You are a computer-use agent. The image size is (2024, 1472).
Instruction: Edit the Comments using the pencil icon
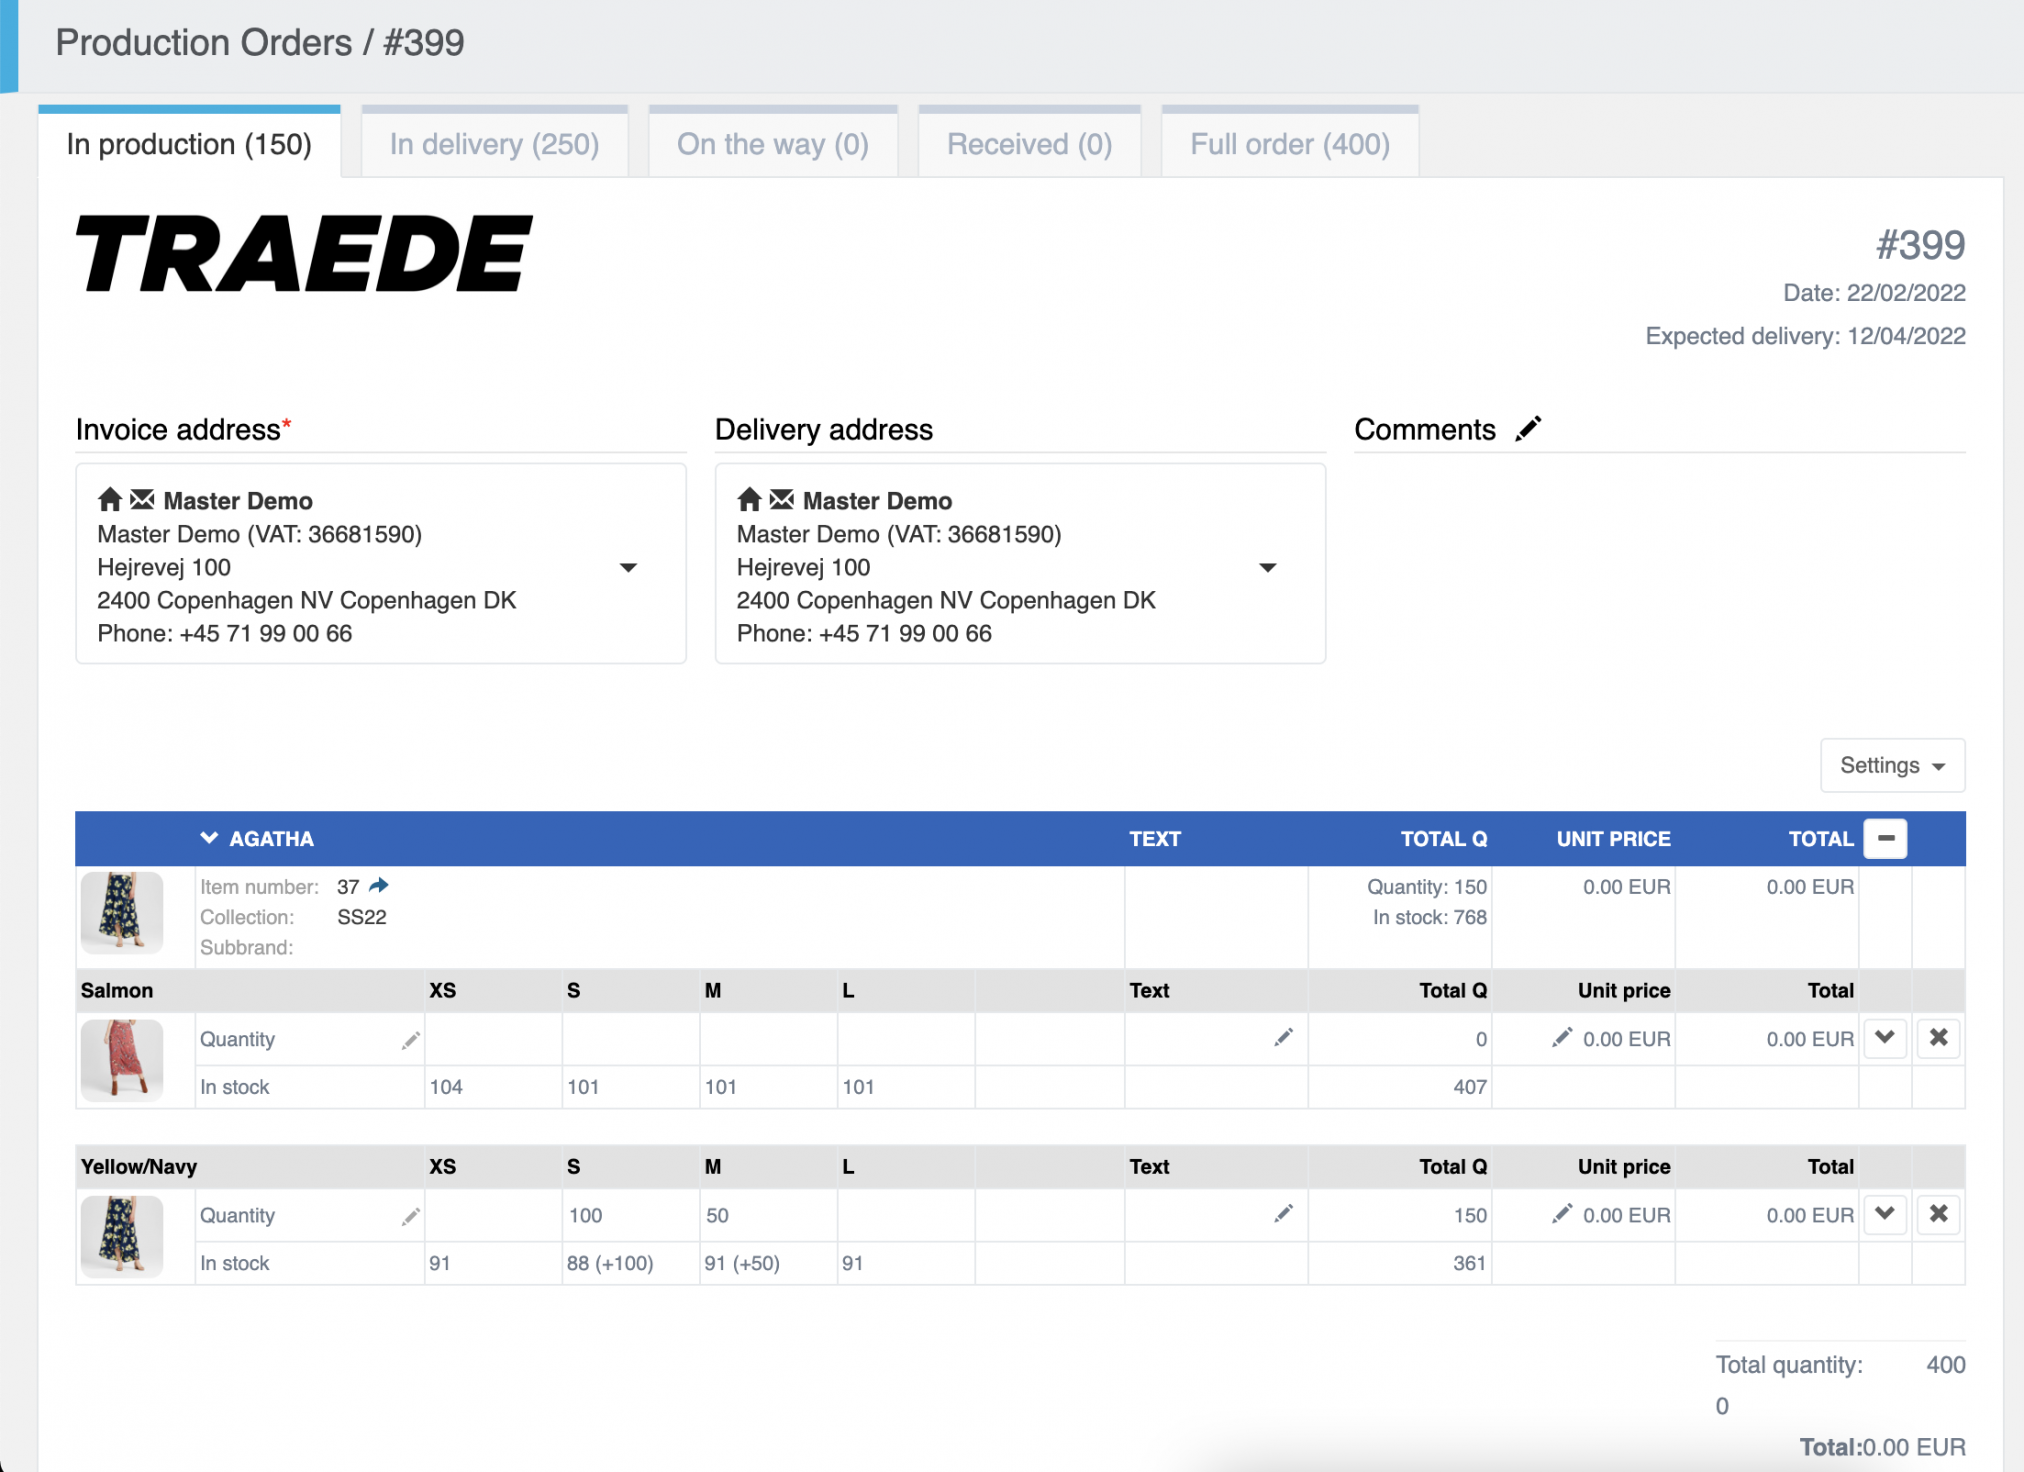1529,428
